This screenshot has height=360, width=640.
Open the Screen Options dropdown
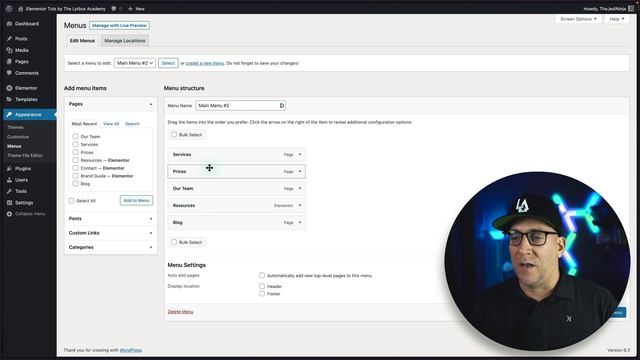point(578,19)
